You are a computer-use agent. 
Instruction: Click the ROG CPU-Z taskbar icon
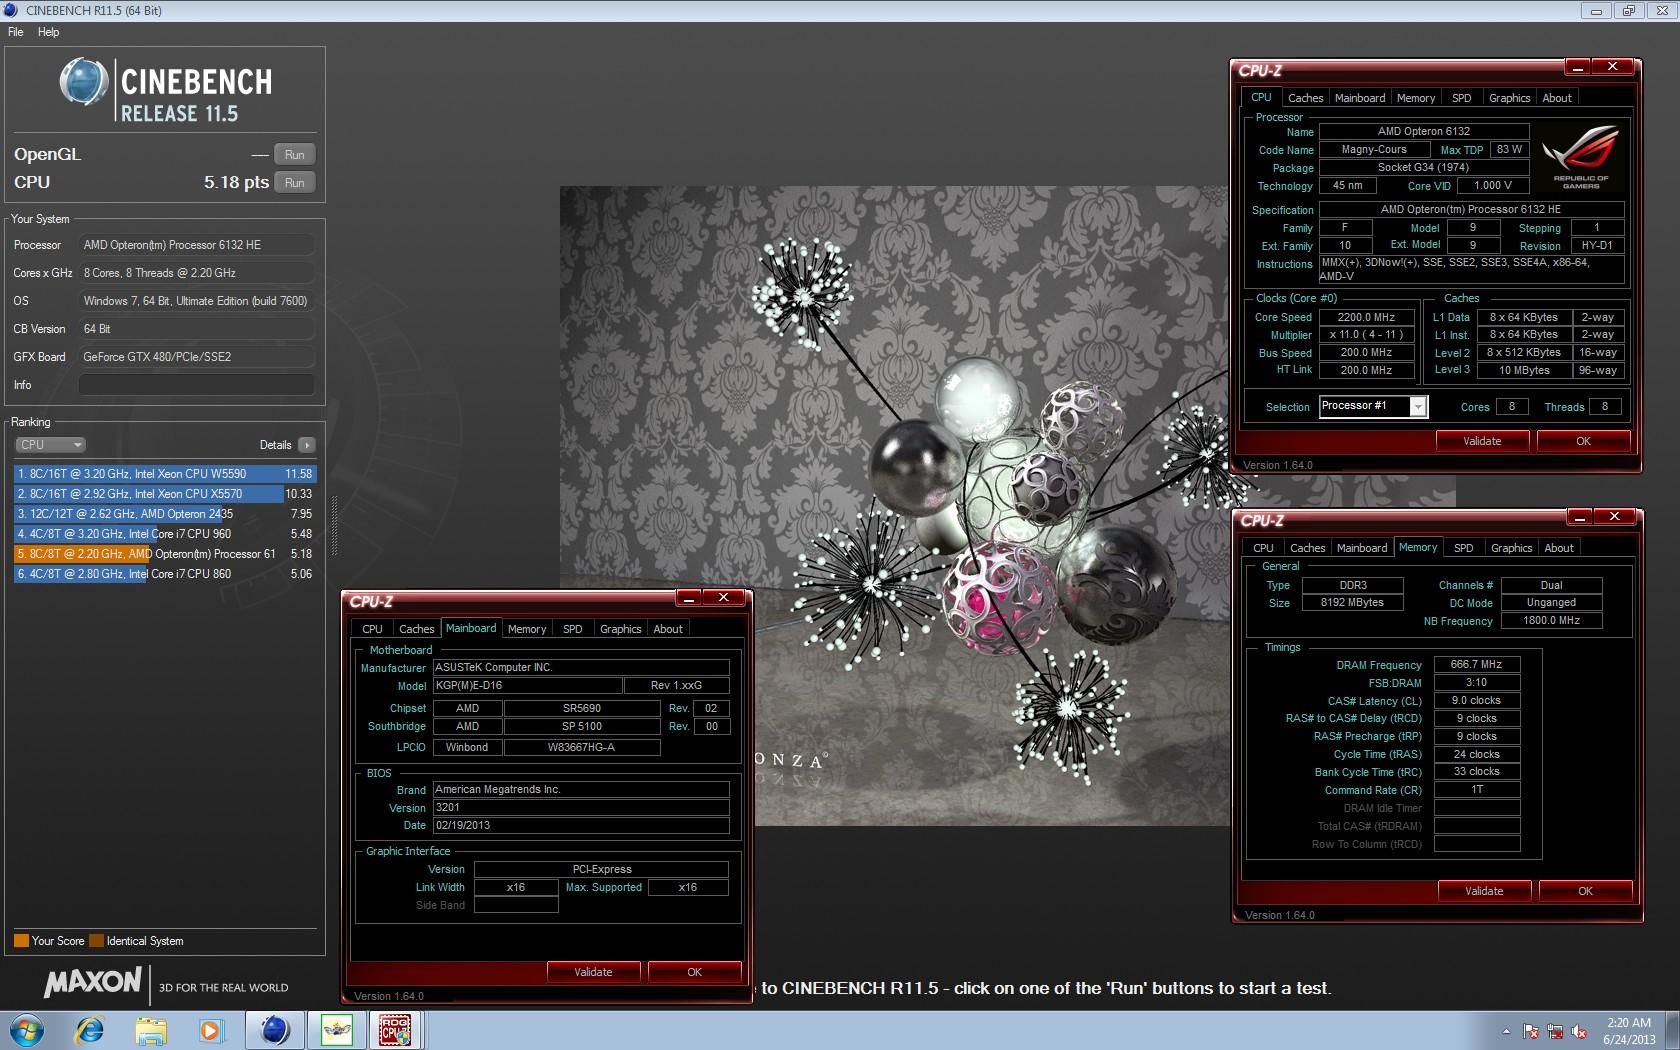(396, 1030)
